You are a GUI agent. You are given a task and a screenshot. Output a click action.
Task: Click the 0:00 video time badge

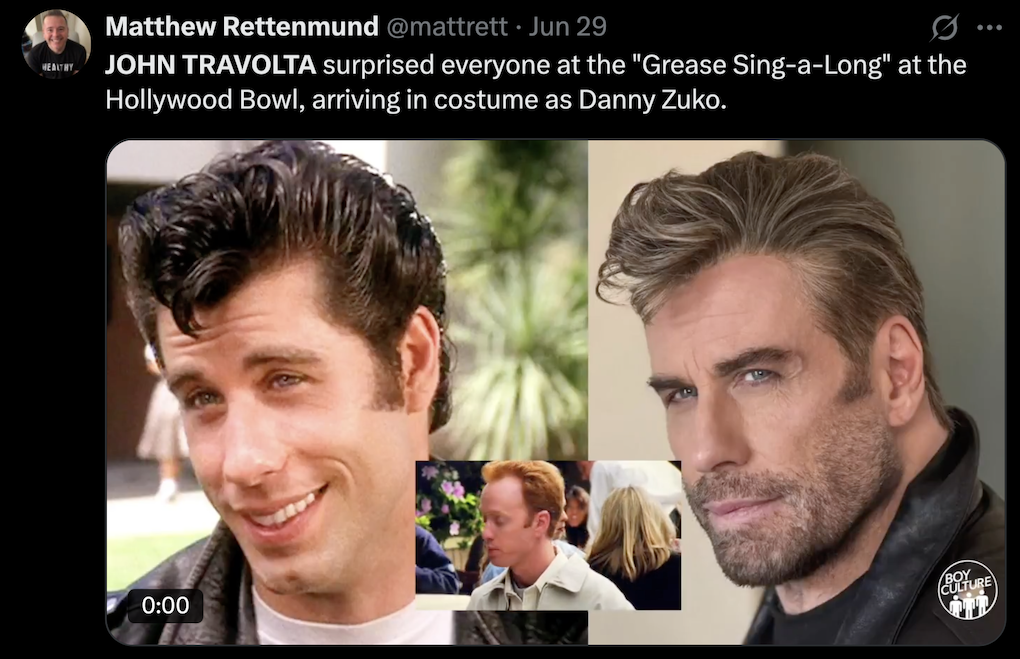[x=165, y=605]
